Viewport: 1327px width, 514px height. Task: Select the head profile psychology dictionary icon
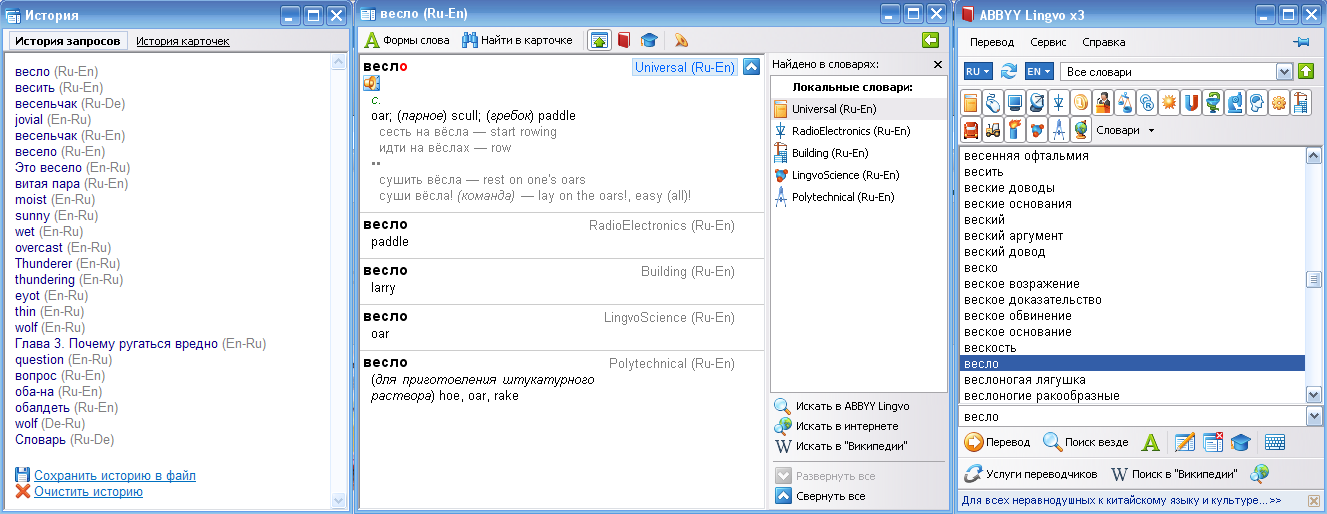(1257, 102)
